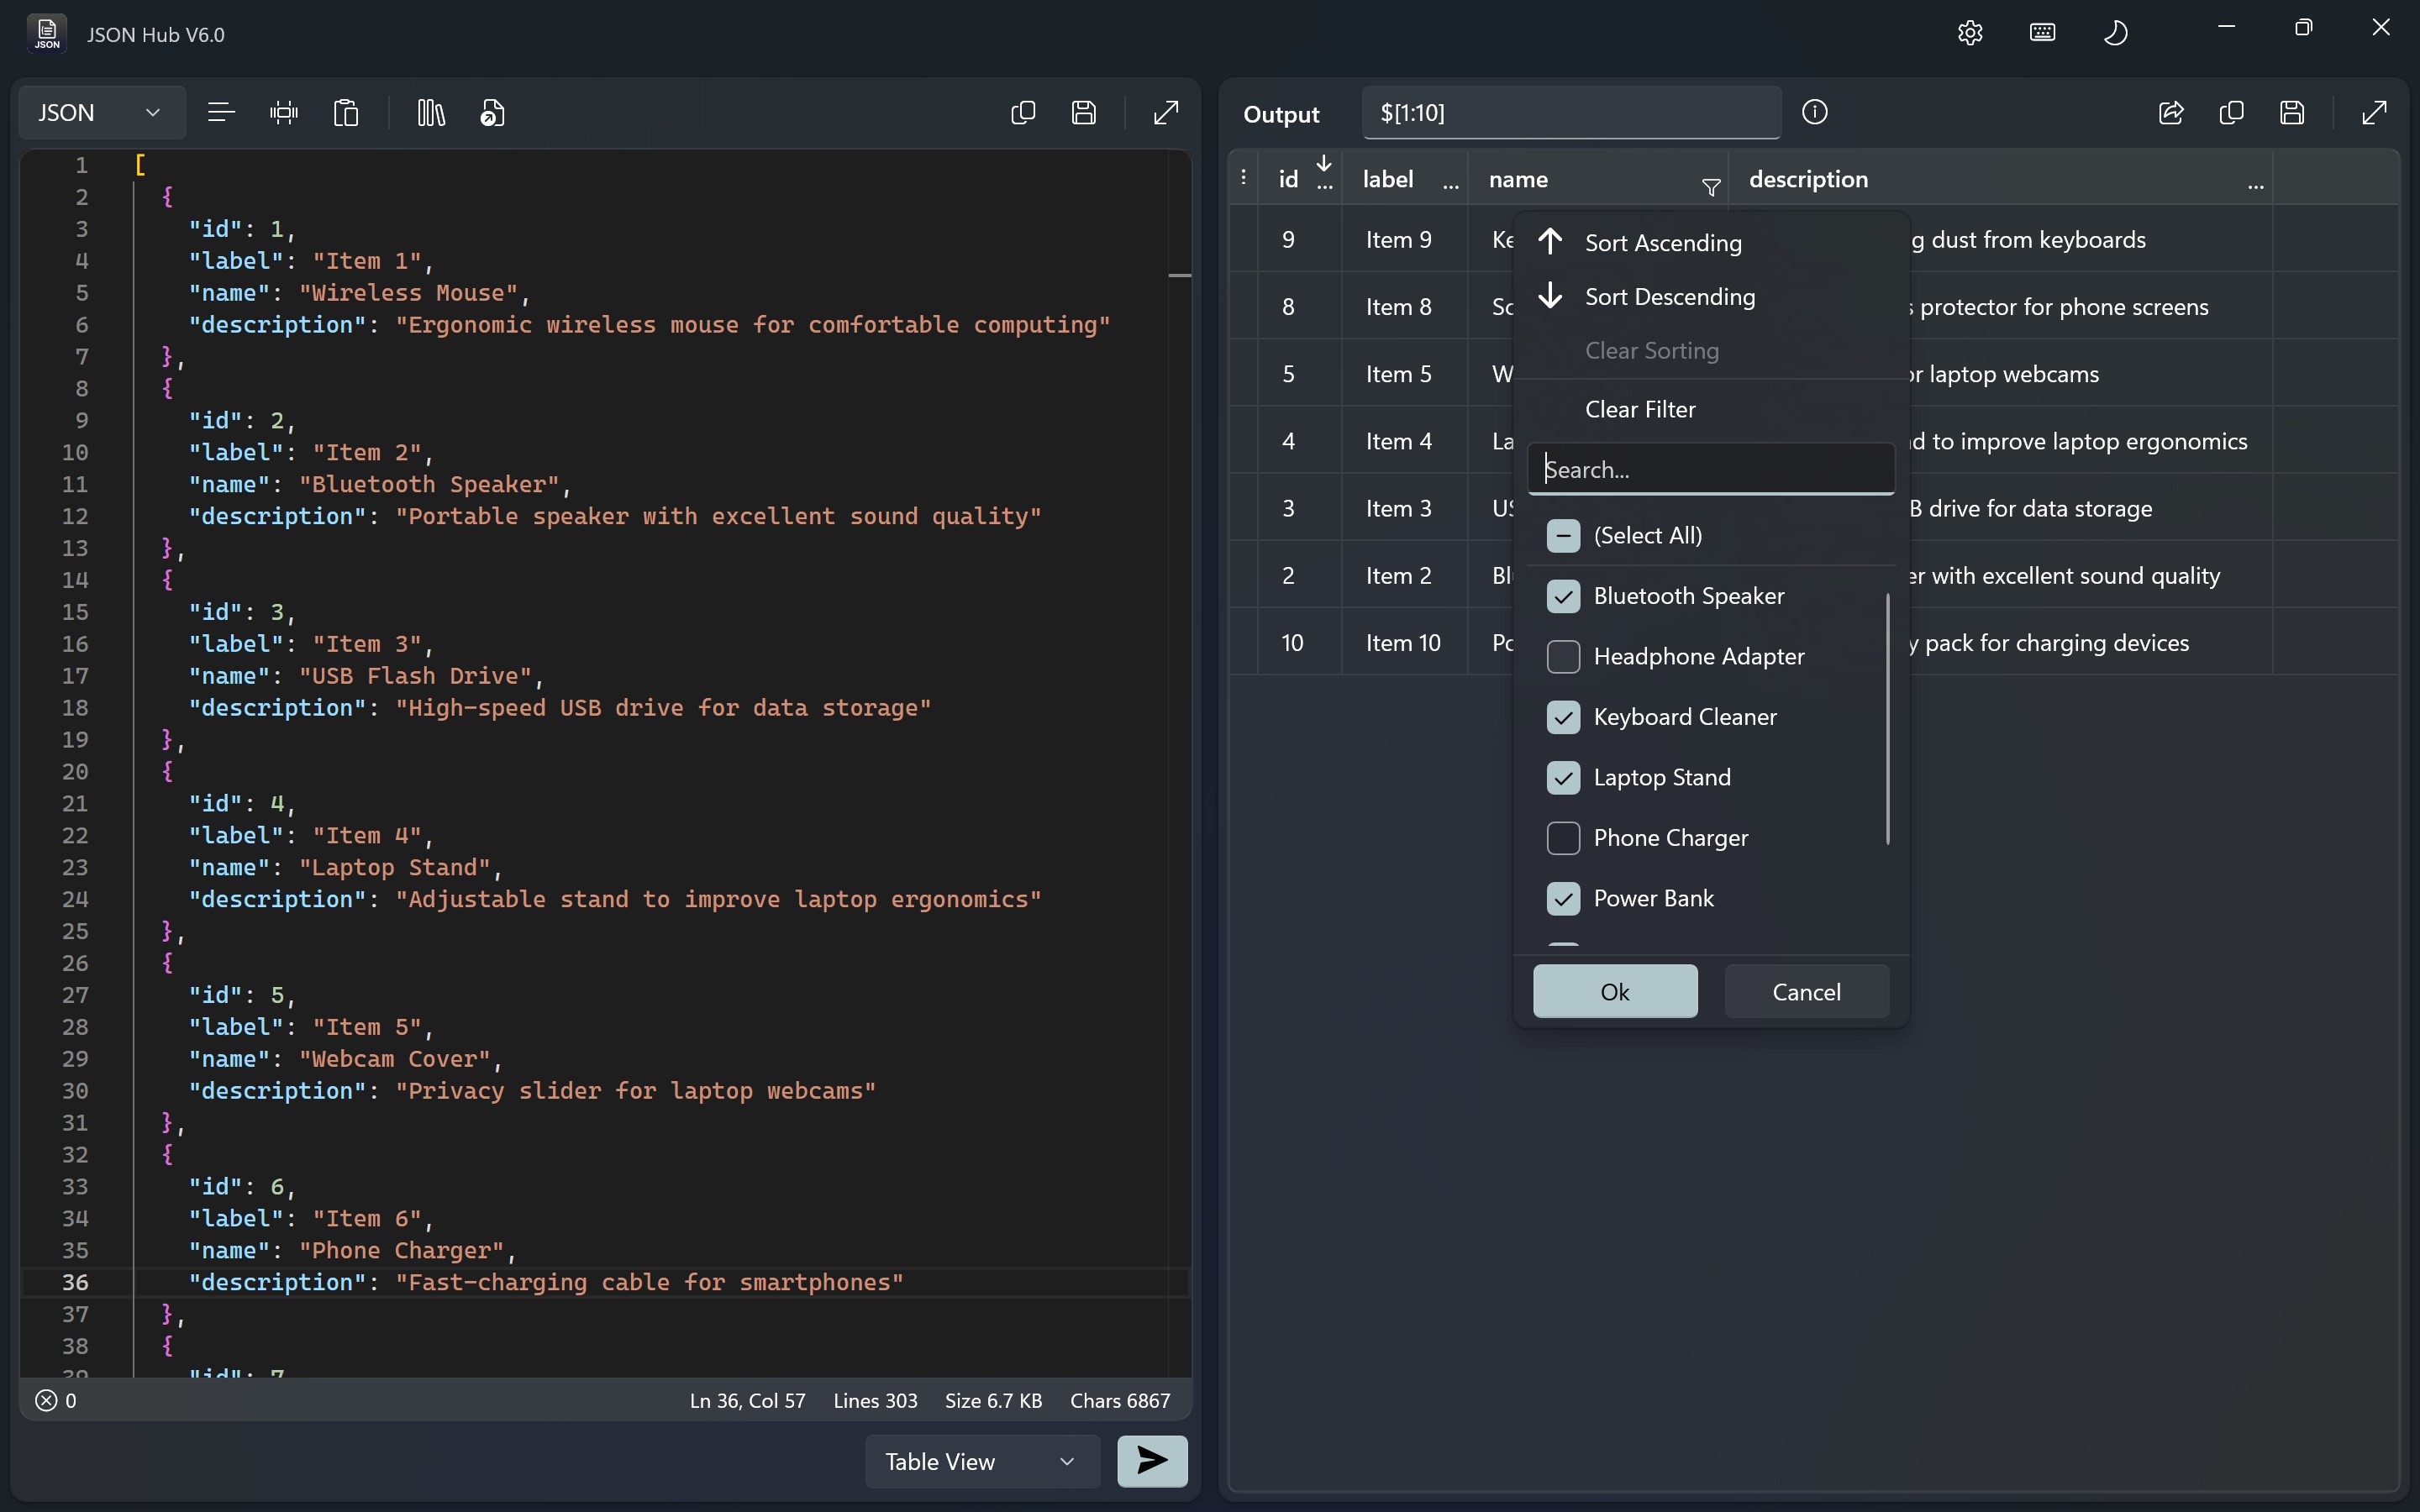The height and width of the screenshot is (1512, 2420).
Task: Copy the editor contents with the copy icon
Action: (1022, 112)
